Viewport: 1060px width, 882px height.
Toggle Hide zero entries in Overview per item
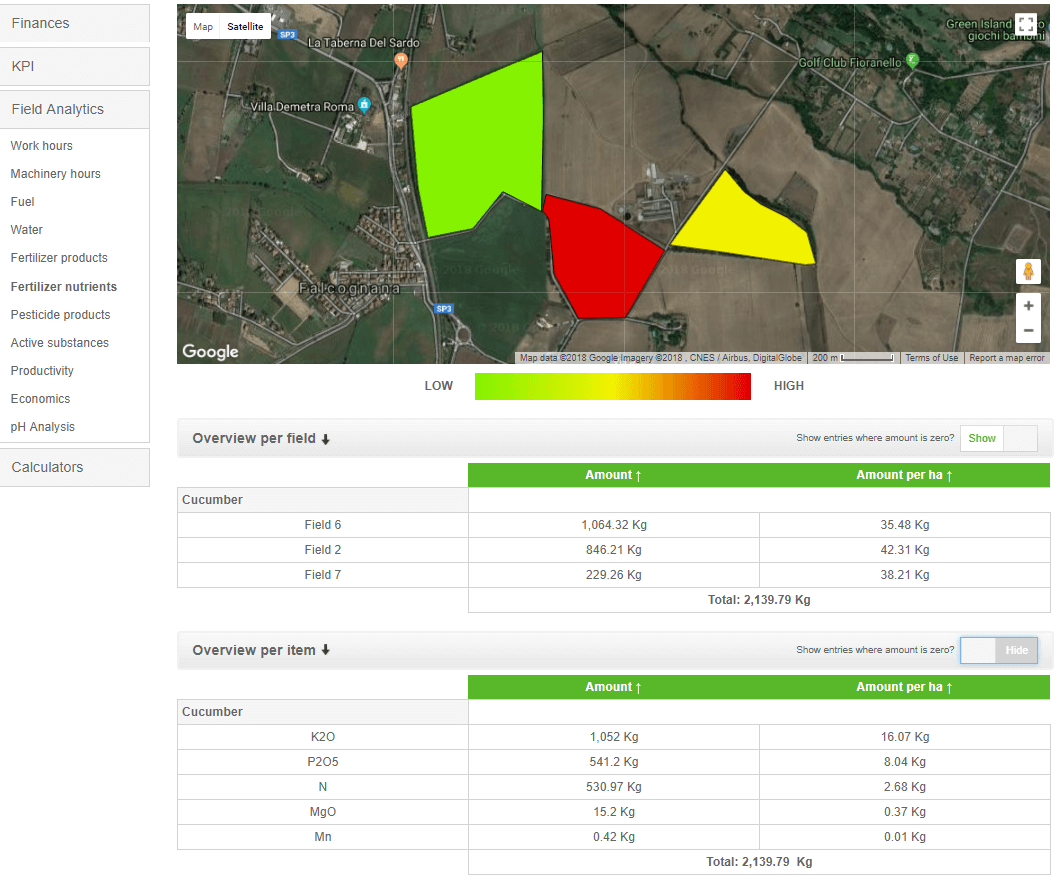pos(998,650)
